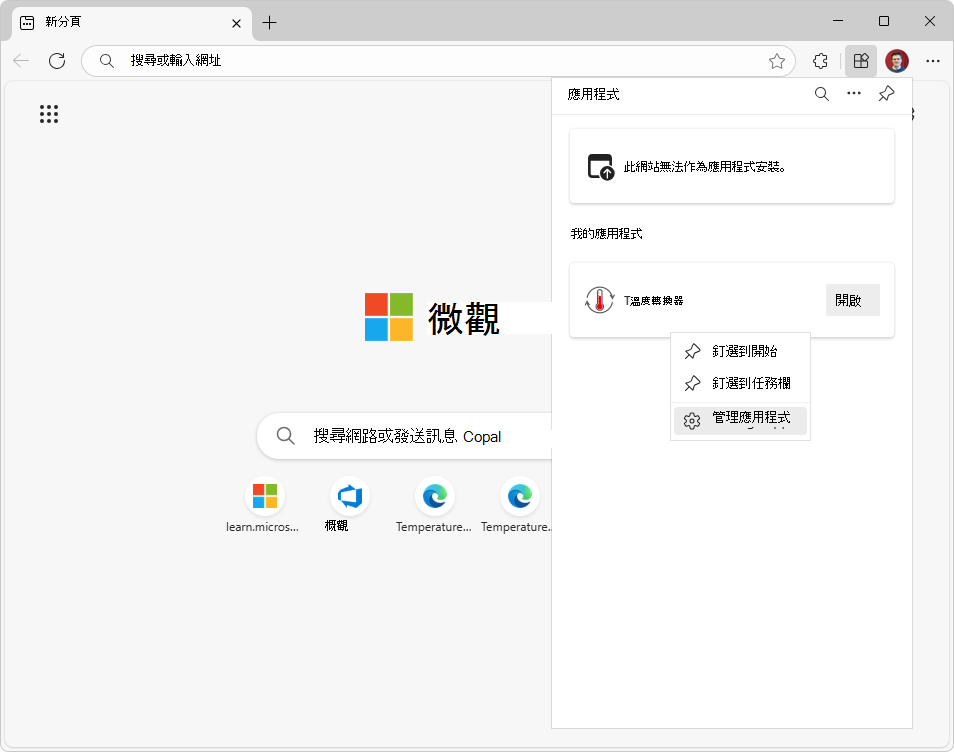Open more options in the apps panel
The width and height of the screenshot is (954, 752).
tap(853, 94)
